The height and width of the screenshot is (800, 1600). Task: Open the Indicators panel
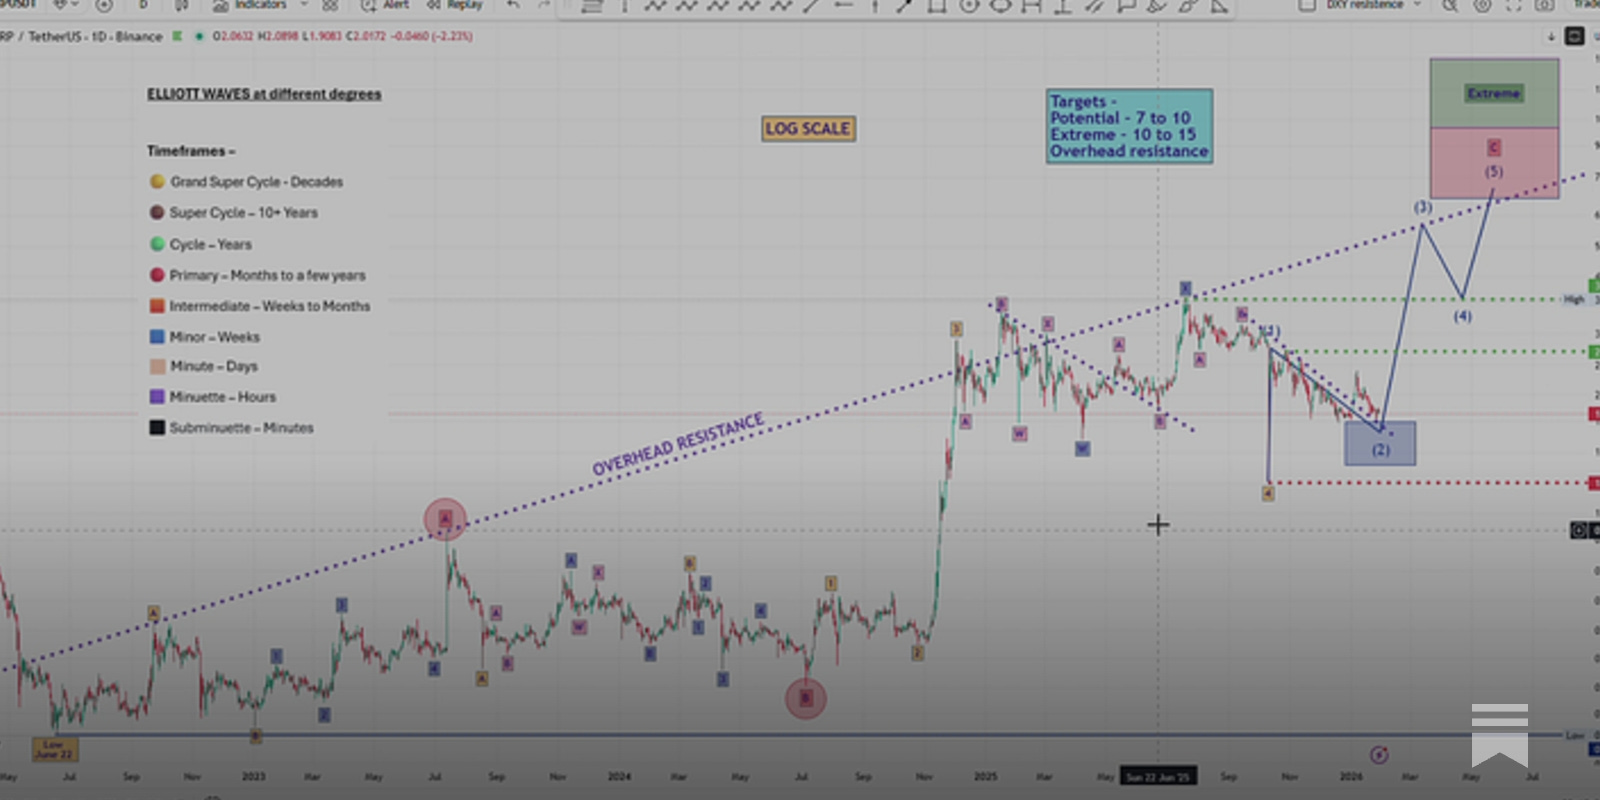click(249, 5)
